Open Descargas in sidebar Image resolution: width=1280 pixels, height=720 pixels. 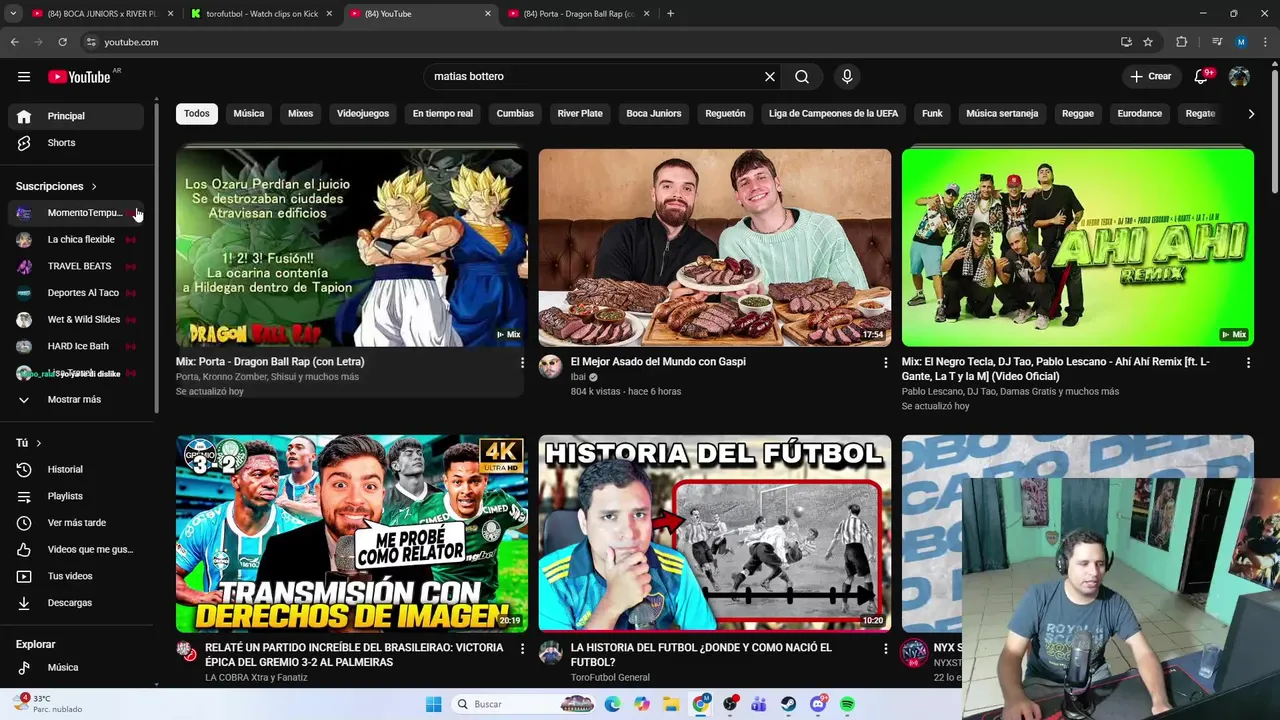[x=76, y=603]
